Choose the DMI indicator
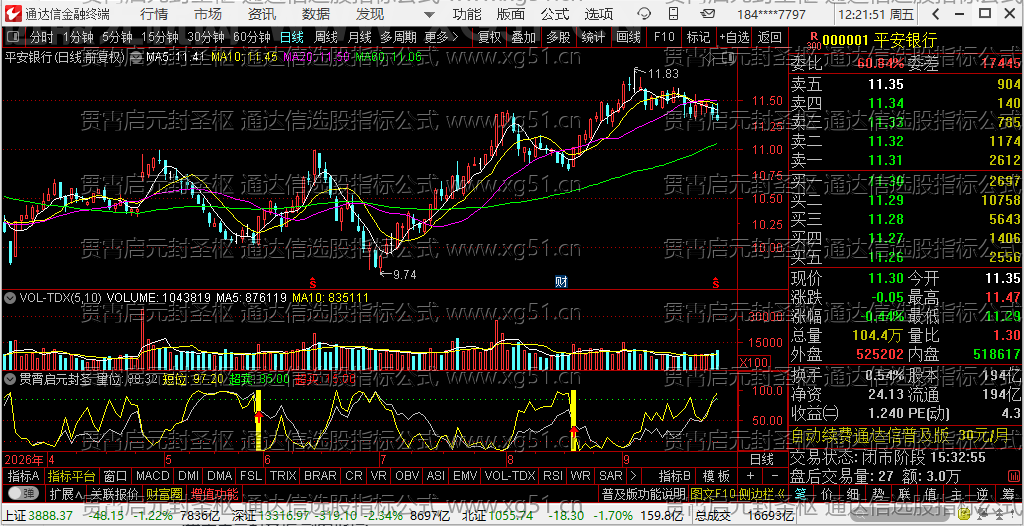The width and height of the screenshot is (1024, 526). [x=189, y=476]
